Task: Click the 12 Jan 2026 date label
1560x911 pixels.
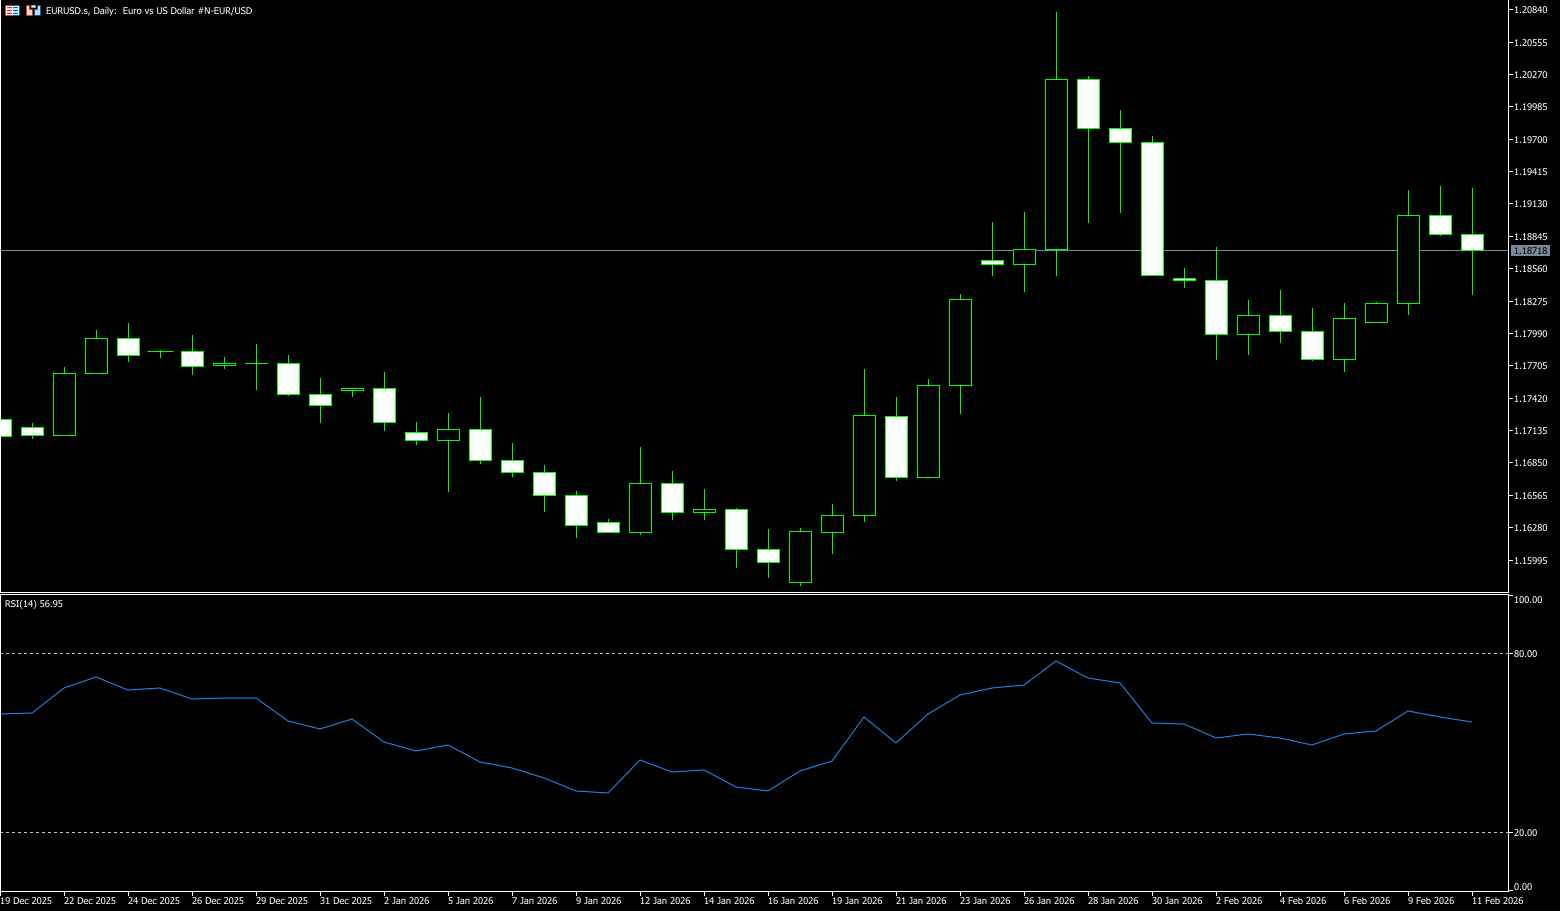Action: [665, 901]
